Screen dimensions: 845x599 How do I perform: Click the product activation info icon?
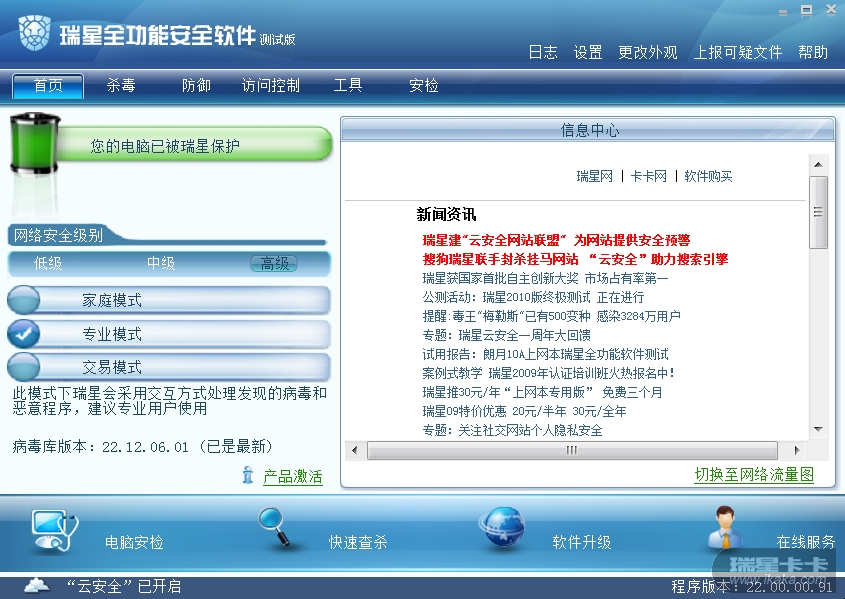[x=247, y=475]
